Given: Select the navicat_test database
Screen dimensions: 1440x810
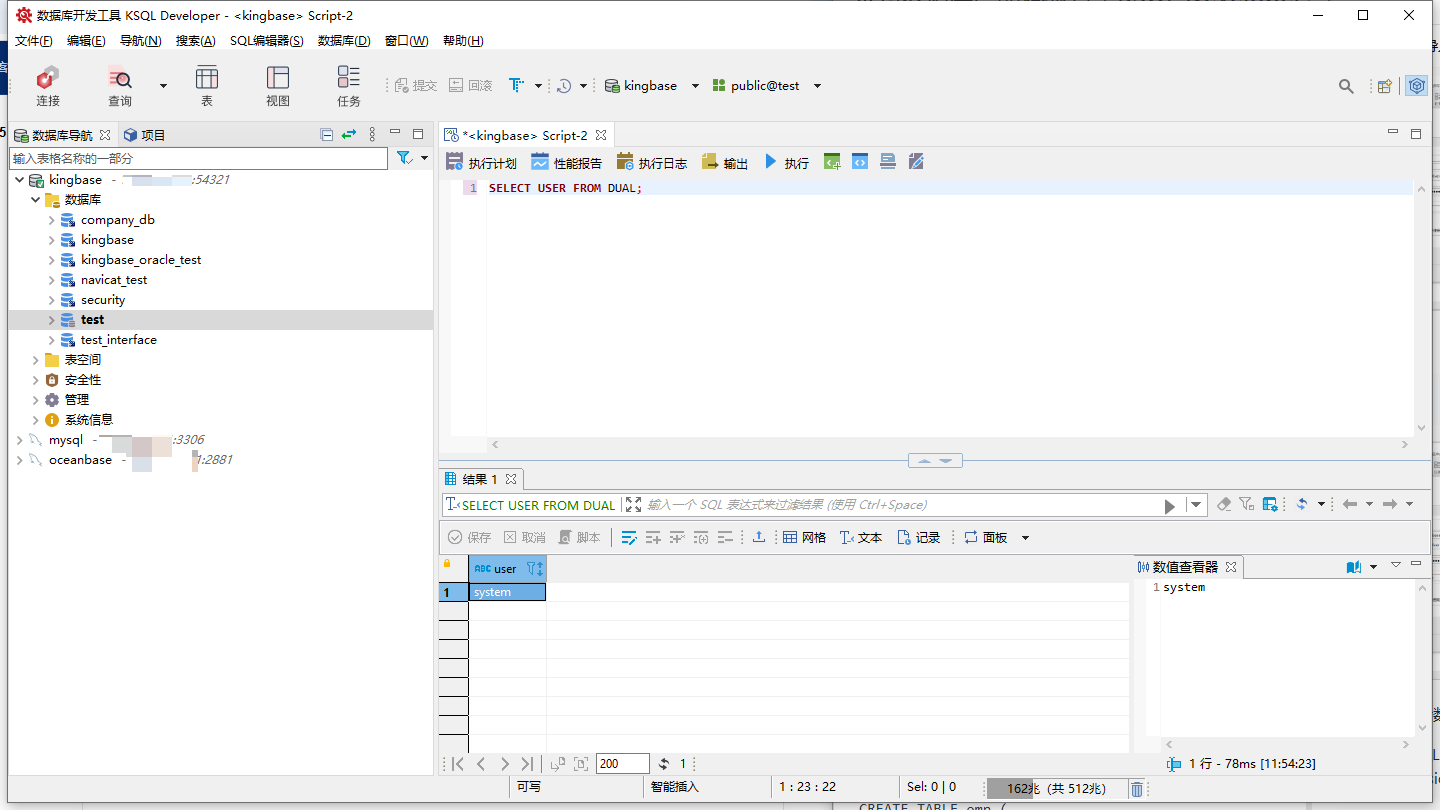Looking at the screenshot, I should tap(114, 280).
